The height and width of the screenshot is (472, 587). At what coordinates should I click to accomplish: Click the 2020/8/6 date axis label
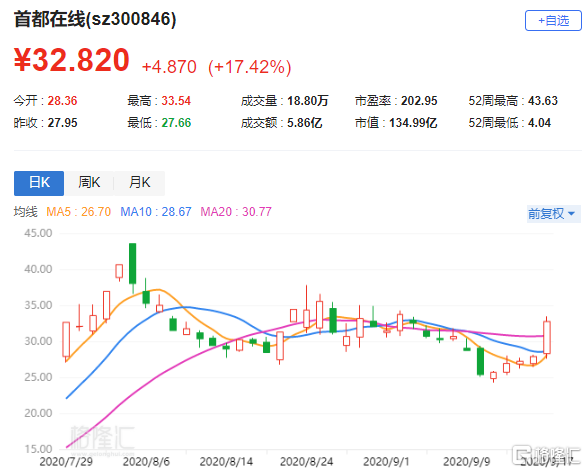pos(146,462)
